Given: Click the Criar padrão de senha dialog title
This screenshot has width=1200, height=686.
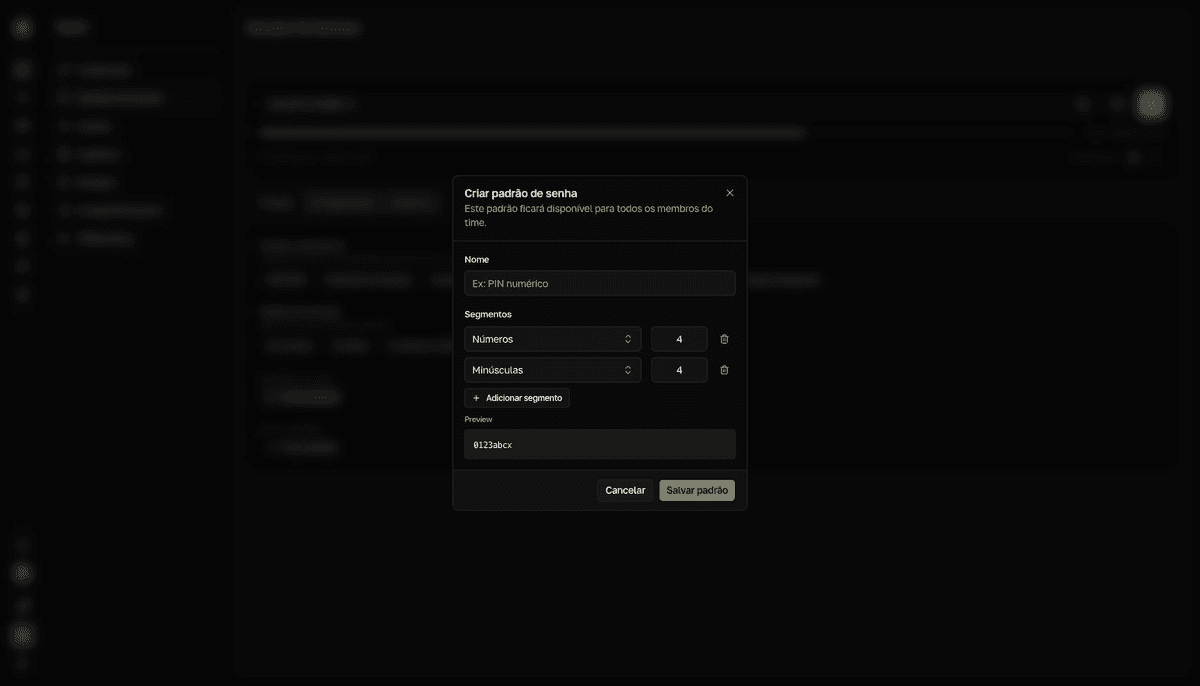Looking at the screenshot, I should point(521,193).
